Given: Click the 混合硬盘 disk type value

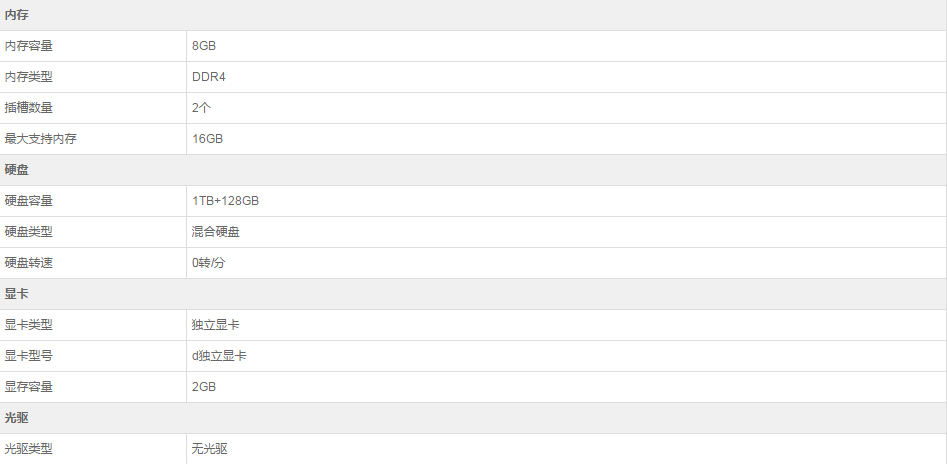Looking at the screenshot, I should coord(216,232).
